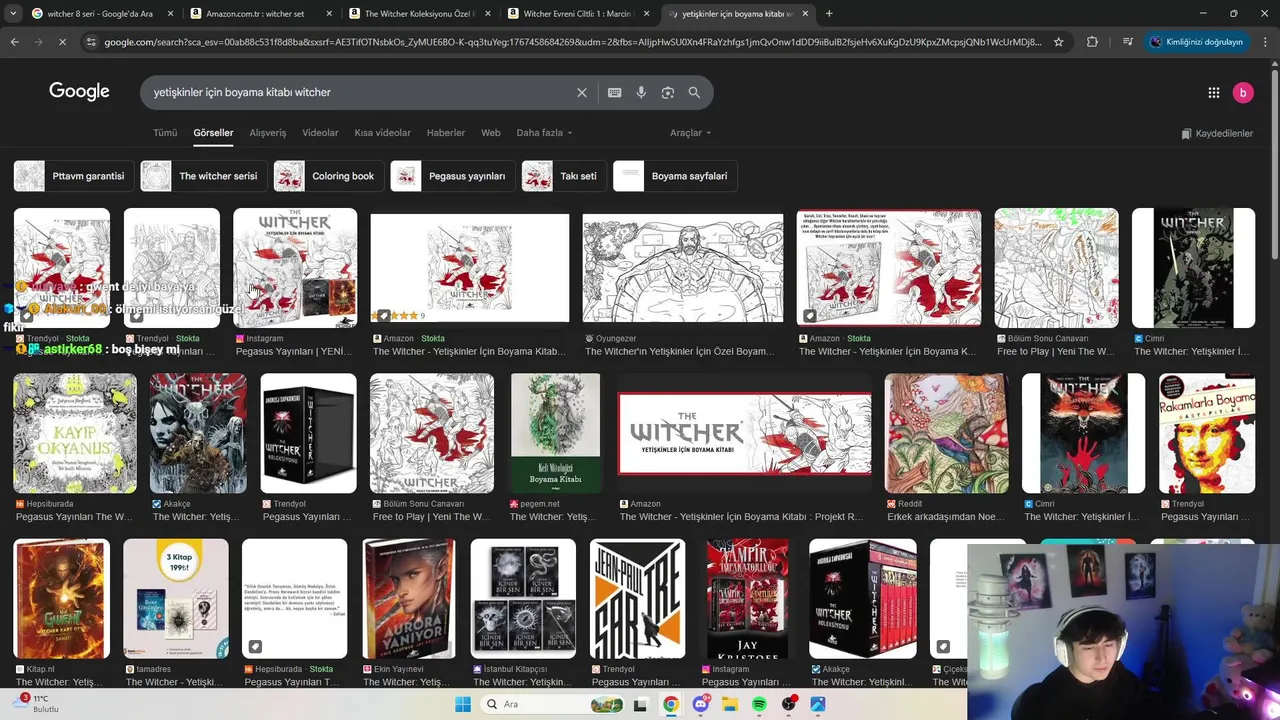Switch to Web tab
Viewport: 1280px width, 720px height.
click(x=490, y=132)
